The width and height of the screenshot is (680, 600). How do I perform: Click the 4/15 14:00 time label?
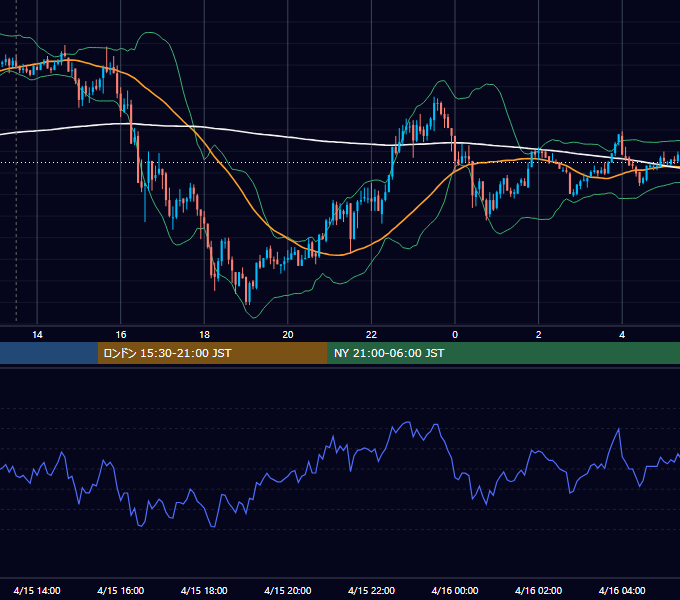37,590
